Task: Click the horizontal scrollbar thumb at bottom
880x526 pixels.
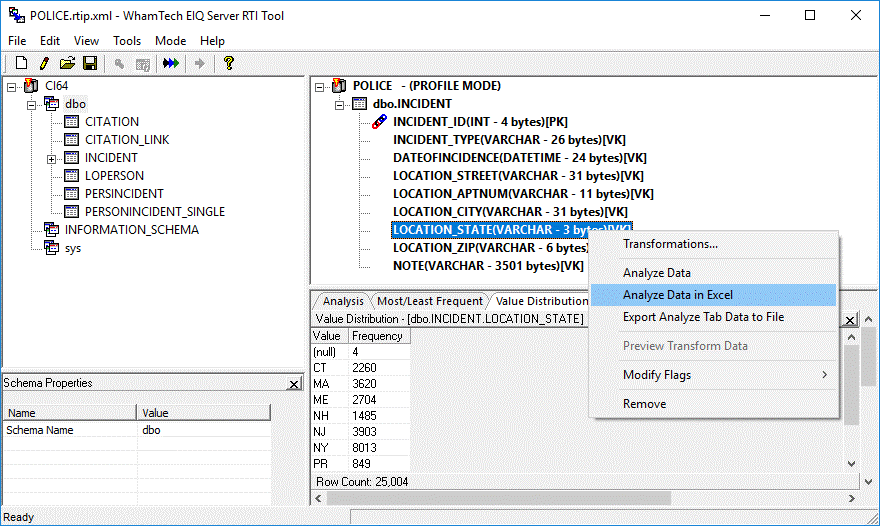Action: tap(498, 498)
